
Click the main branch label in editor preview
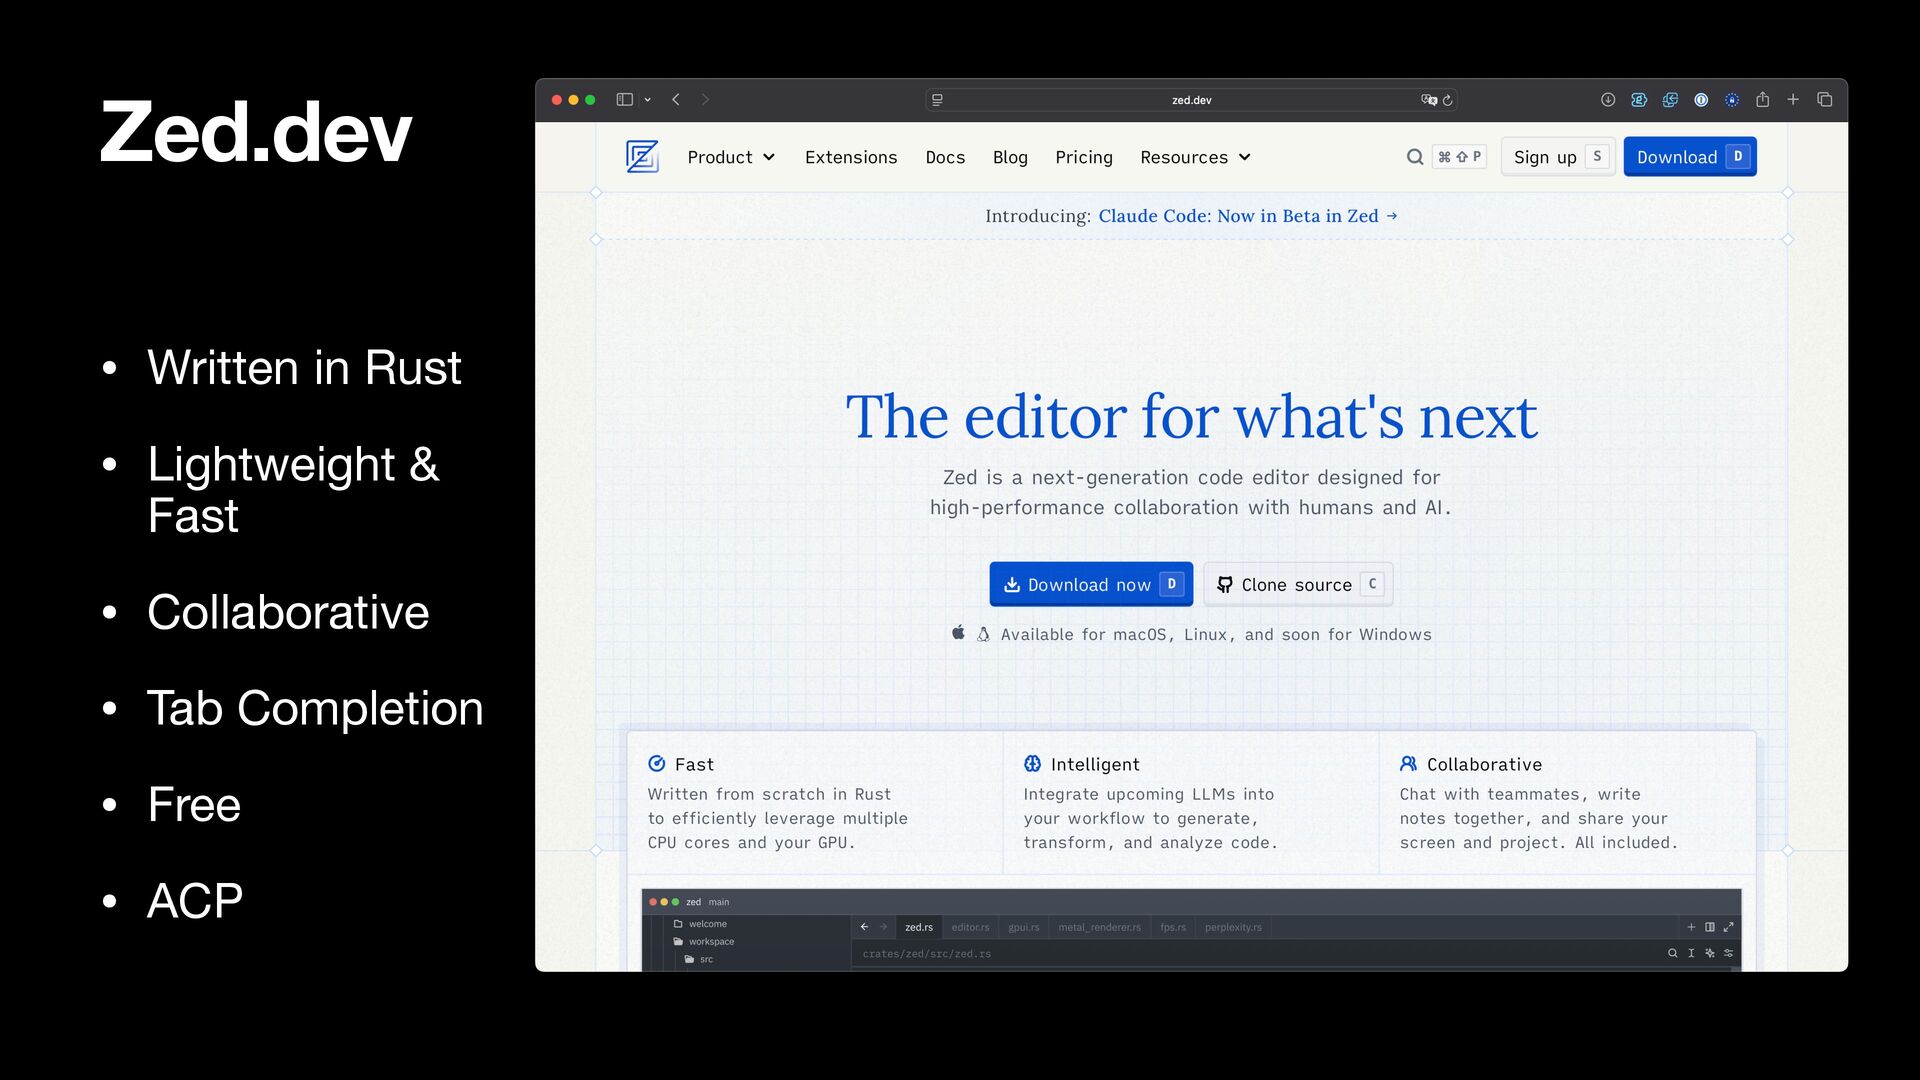click(719, 902)
